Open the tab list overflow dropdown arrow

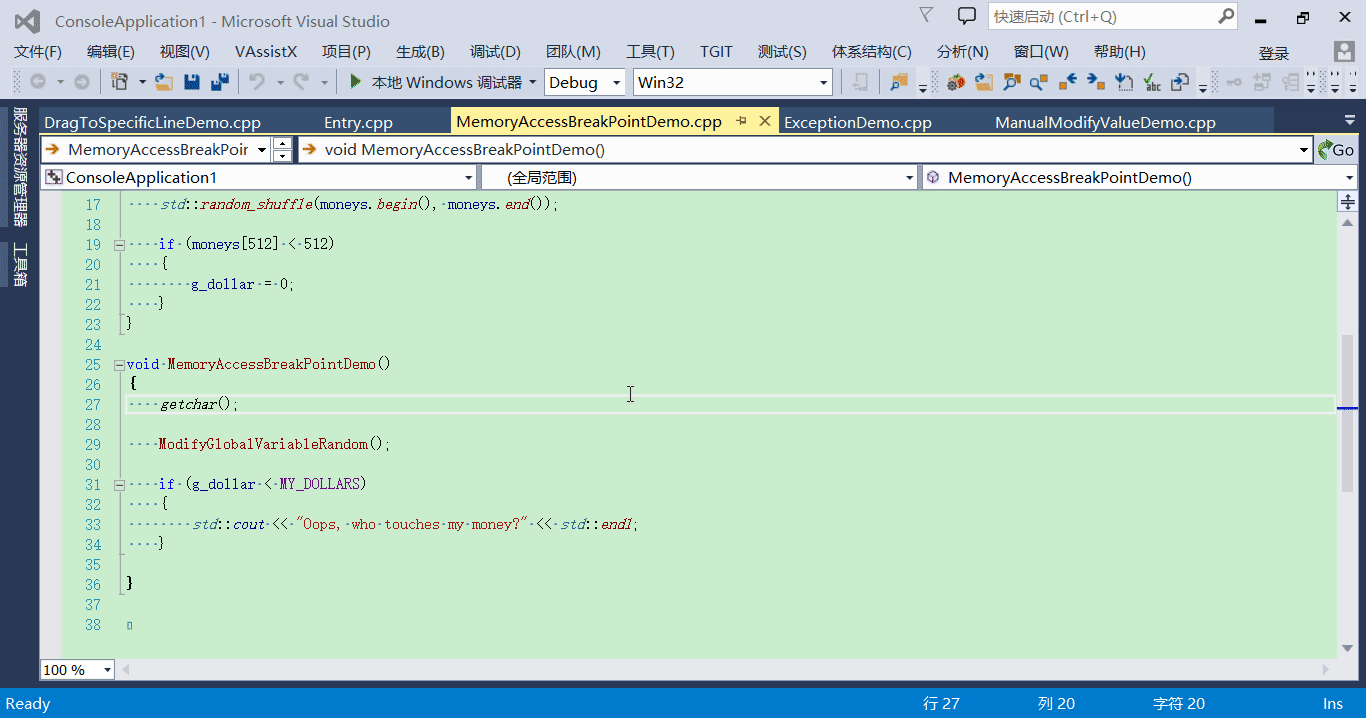coord(1349,120)
